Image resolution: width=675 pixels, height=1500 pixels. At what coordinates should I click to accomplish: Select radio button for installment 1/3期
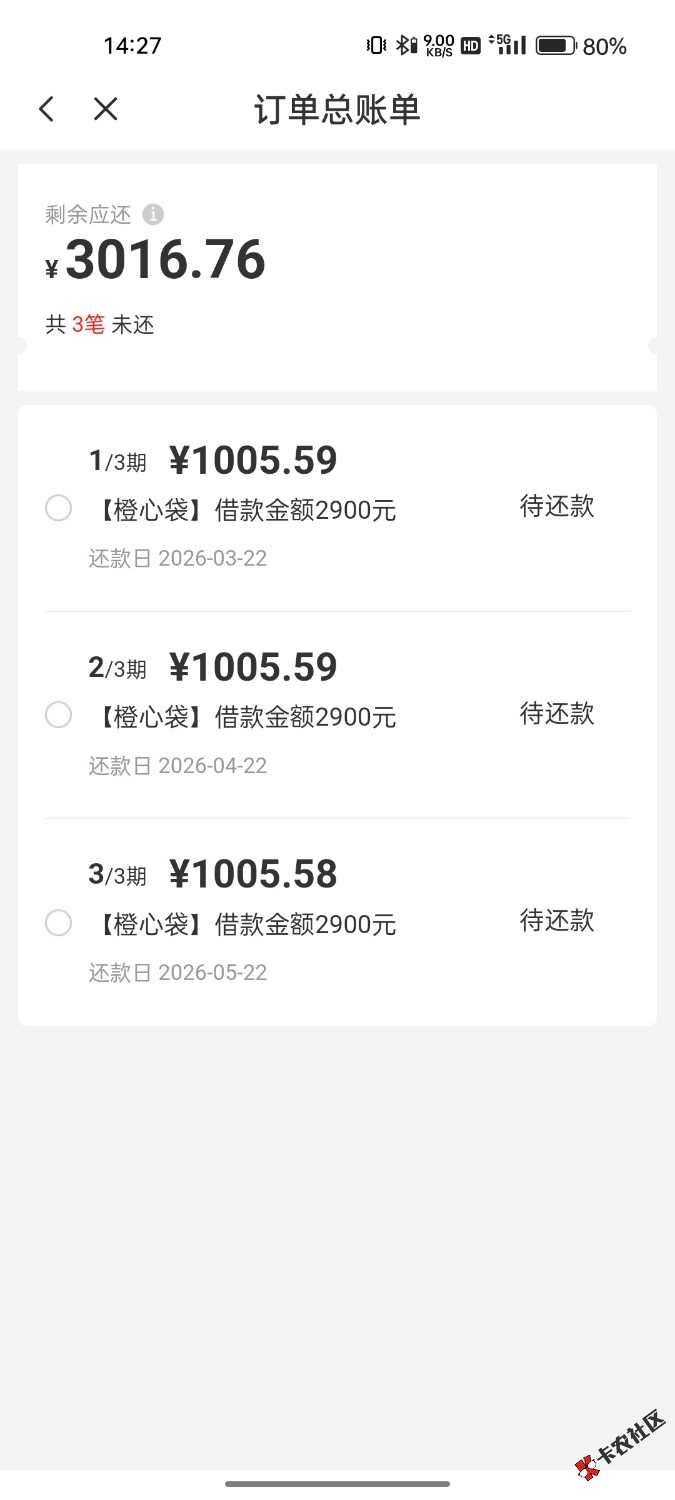(59, 509)
